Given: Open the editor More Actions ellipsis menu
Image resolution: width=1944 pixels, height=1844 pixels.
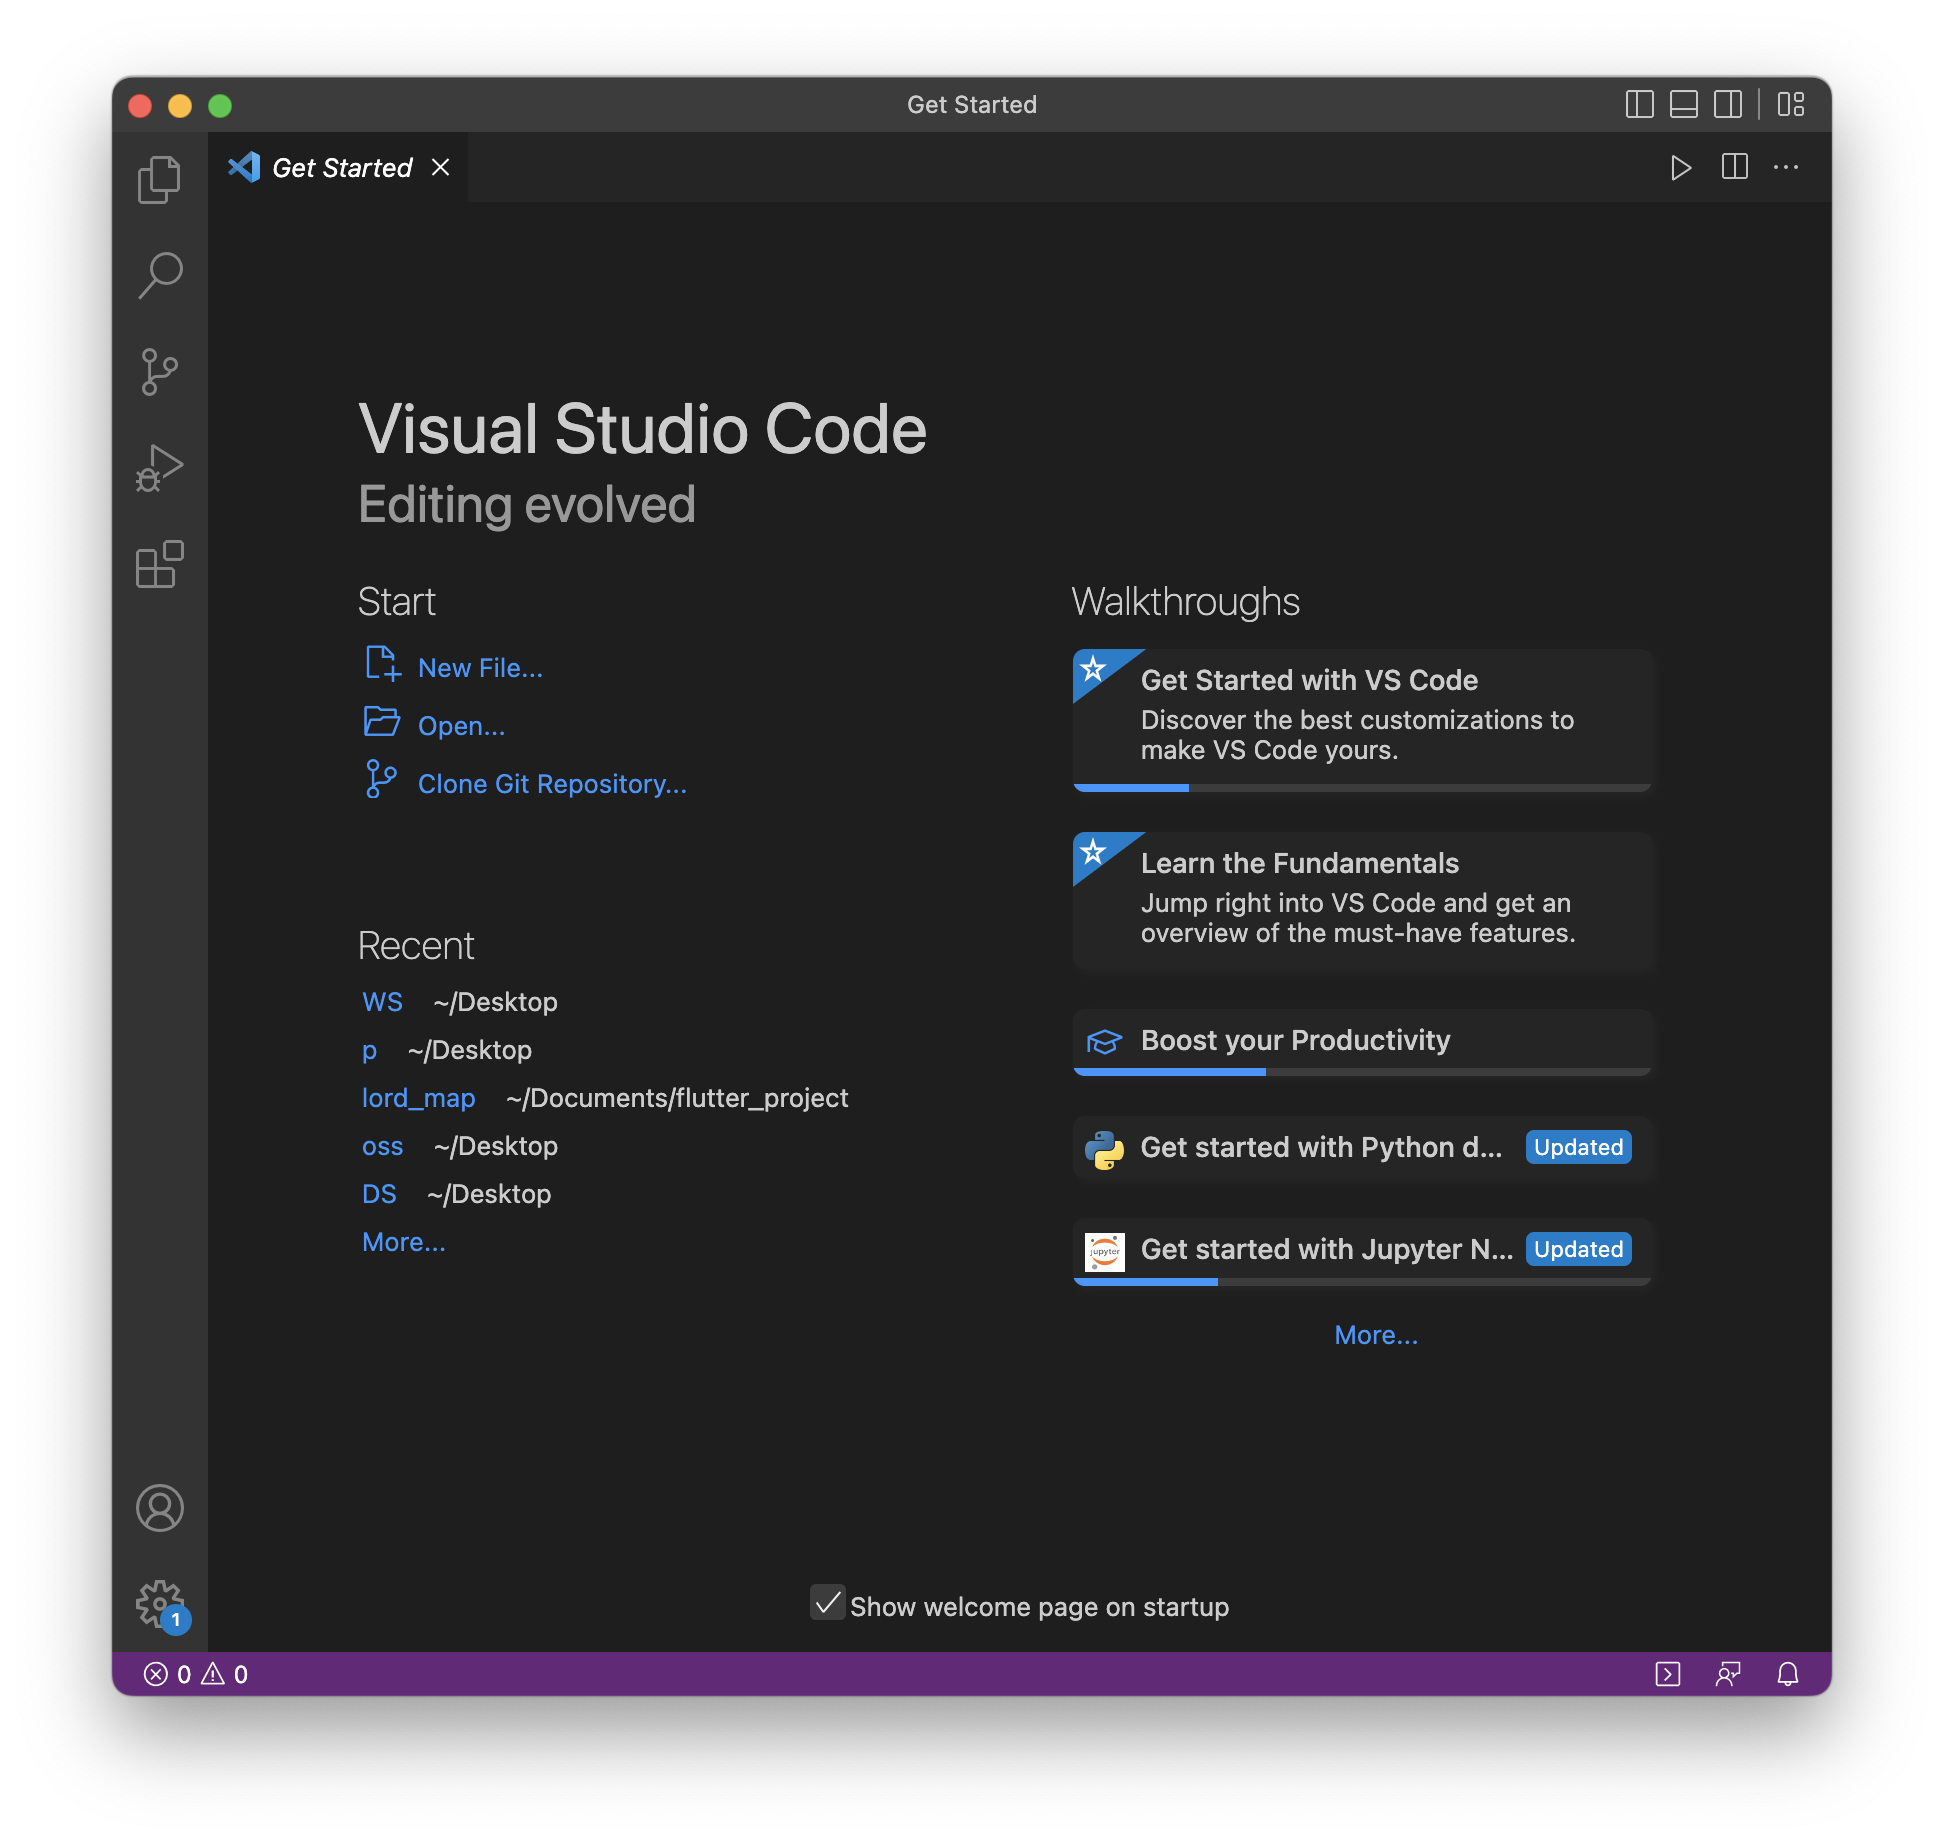Looking at the screenshot, I should click(1786, 167).
